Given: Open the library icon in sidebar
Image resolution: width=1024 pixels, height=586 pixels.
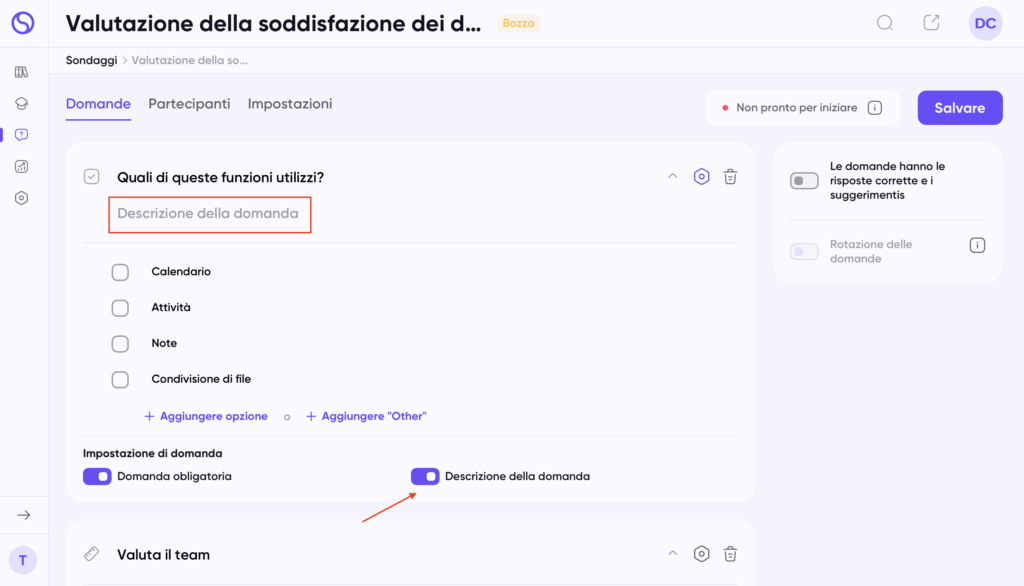Looking at the screenshot, I should point(22,72).
